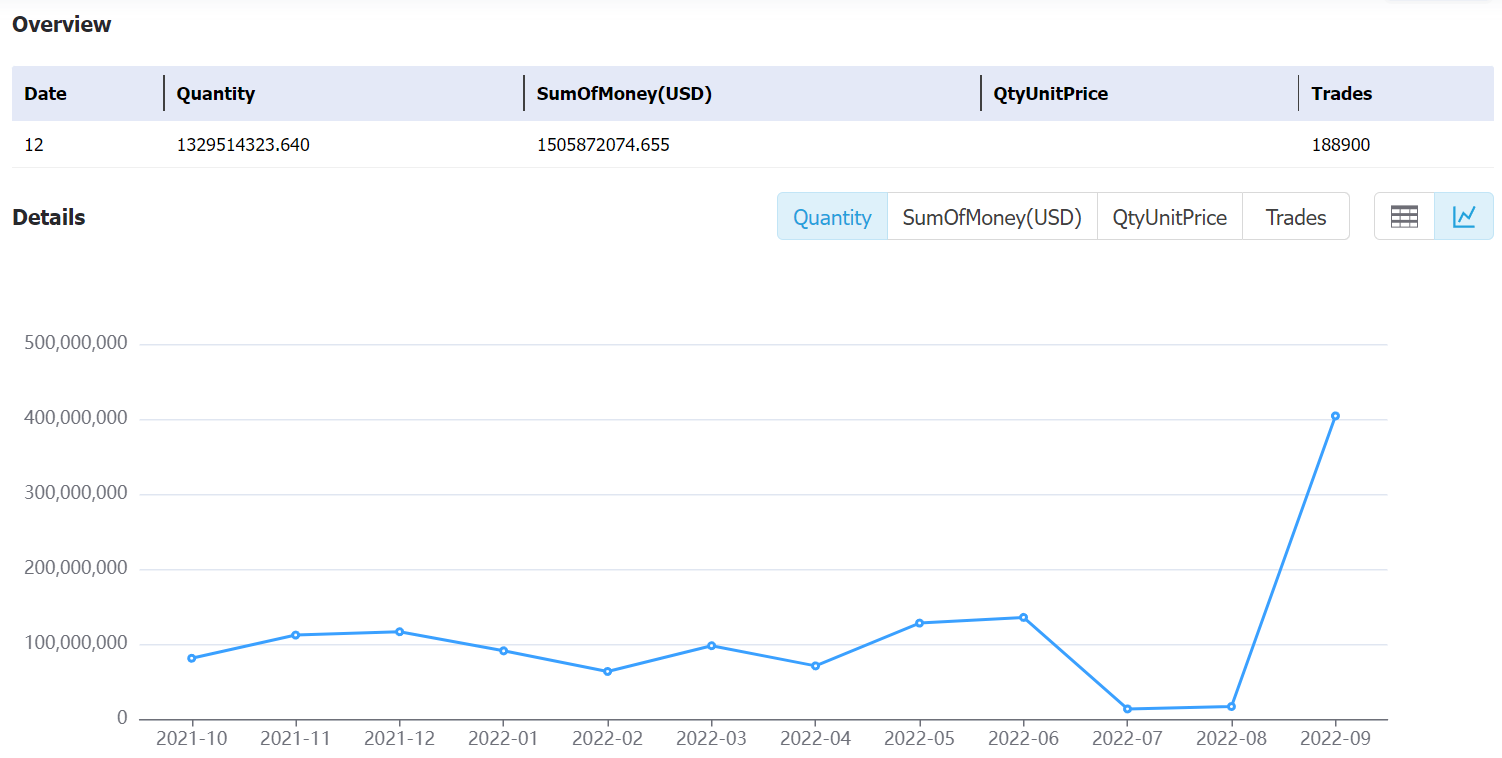Viewport: 1502px width, 758px height.
Task: Click the Overview heading
Action: click(62, 24)
